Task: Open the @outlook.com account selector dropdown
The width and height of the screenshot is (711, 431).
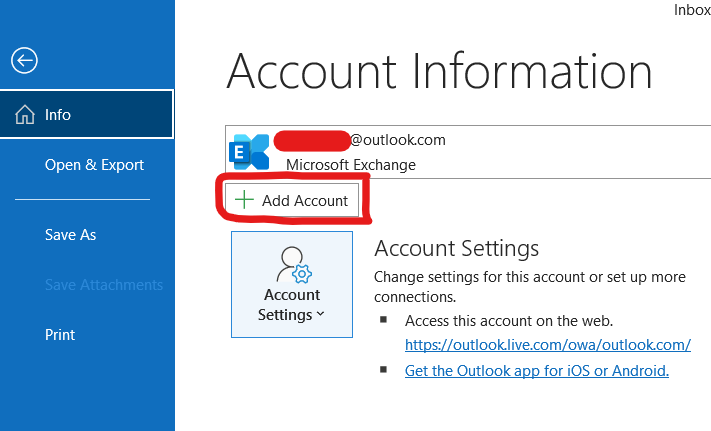Action: pyautogui.click(x=468, y=152)
